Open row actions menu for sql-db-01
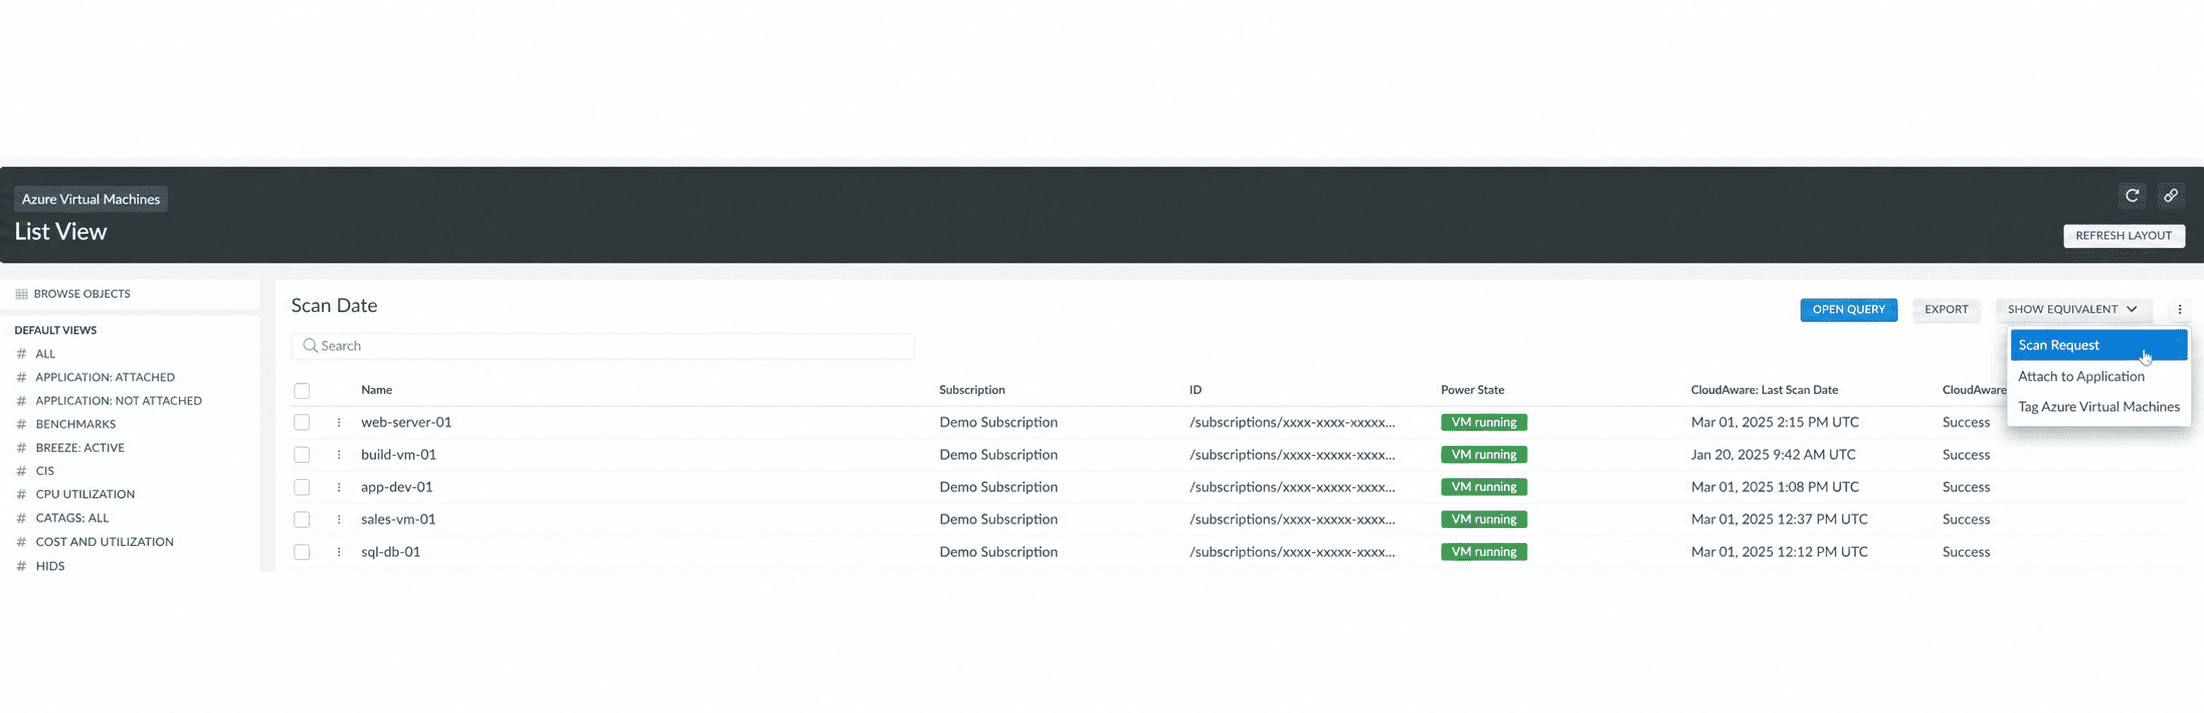2204x713 pixels. coord(339,552)
